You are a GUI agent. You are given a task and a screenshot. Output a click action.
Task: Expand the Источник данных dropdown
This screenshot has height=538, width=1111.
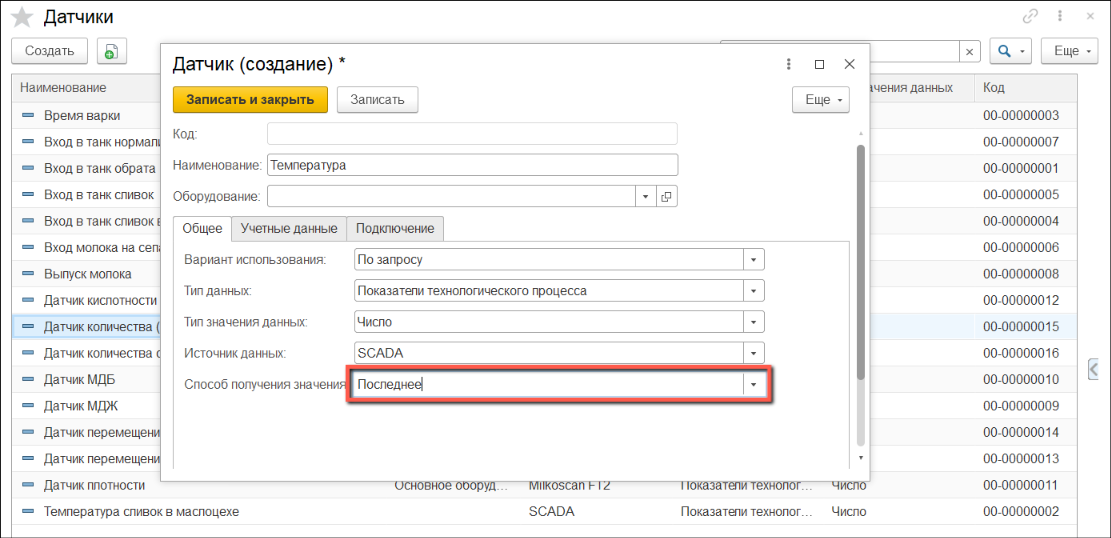click(753, 353)
